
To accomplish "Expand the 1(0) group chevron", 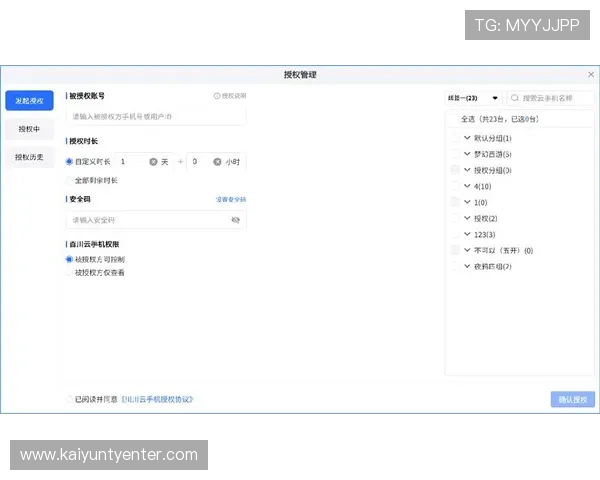I will (x=467, y=202).
